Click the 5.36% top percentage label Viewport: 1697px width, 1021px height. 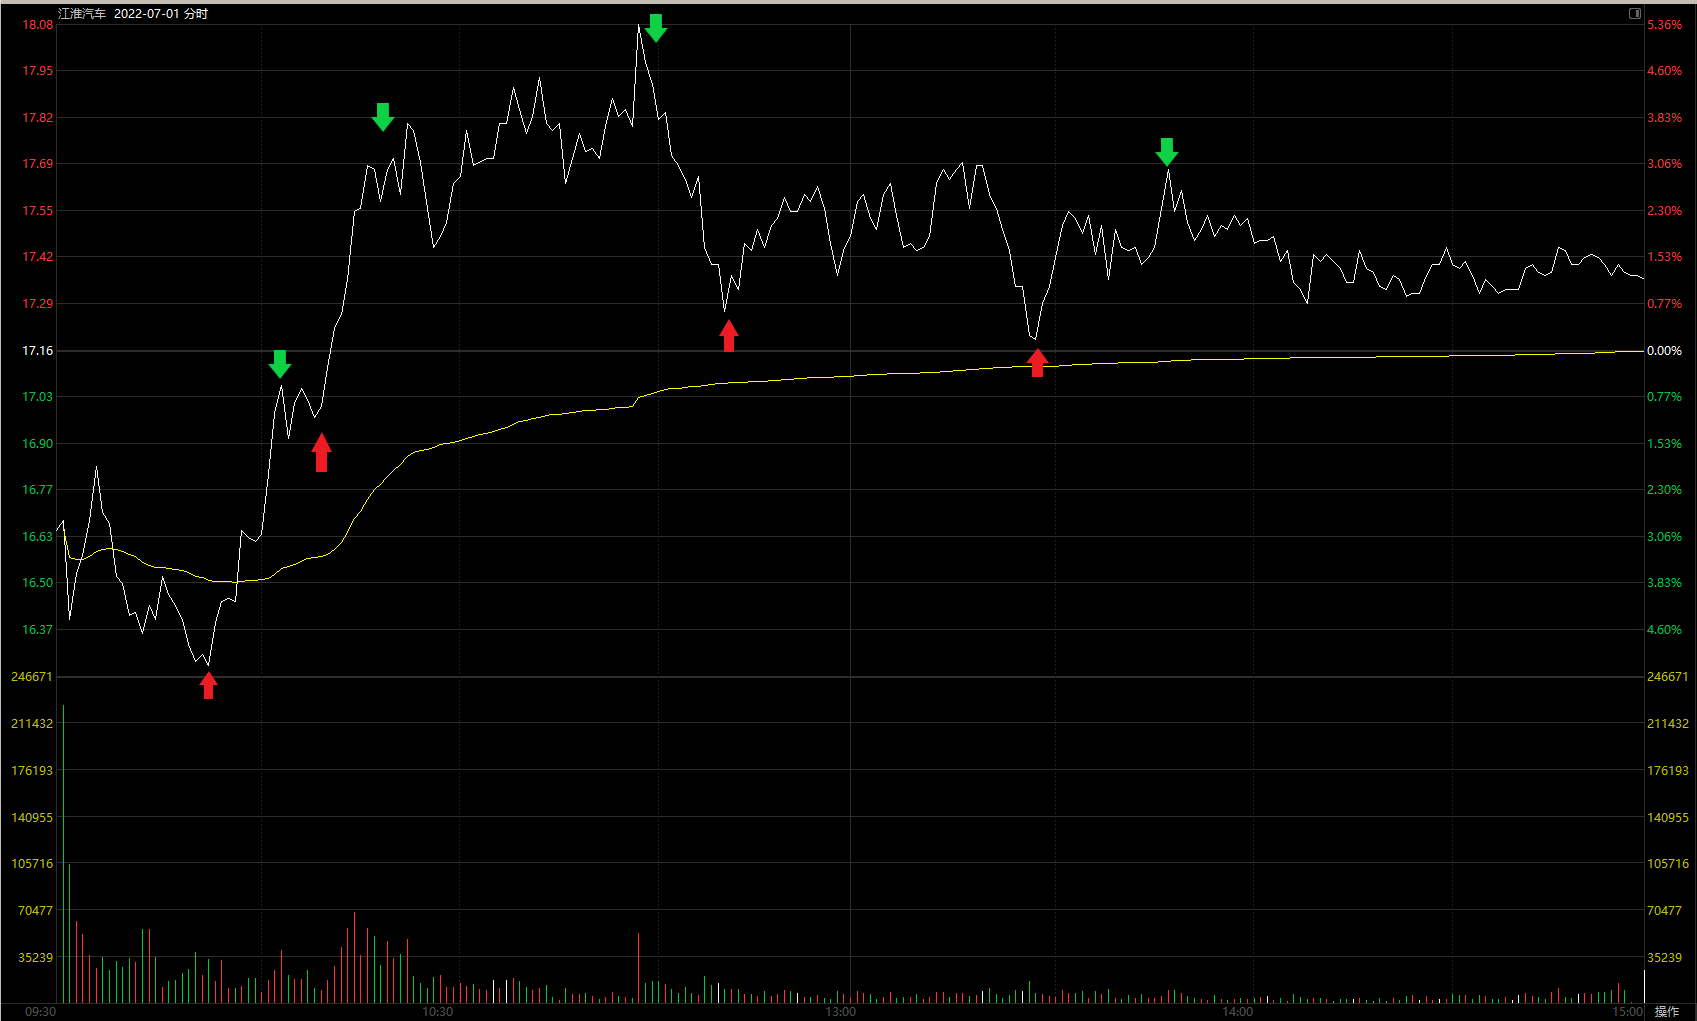click(1664, 24)
